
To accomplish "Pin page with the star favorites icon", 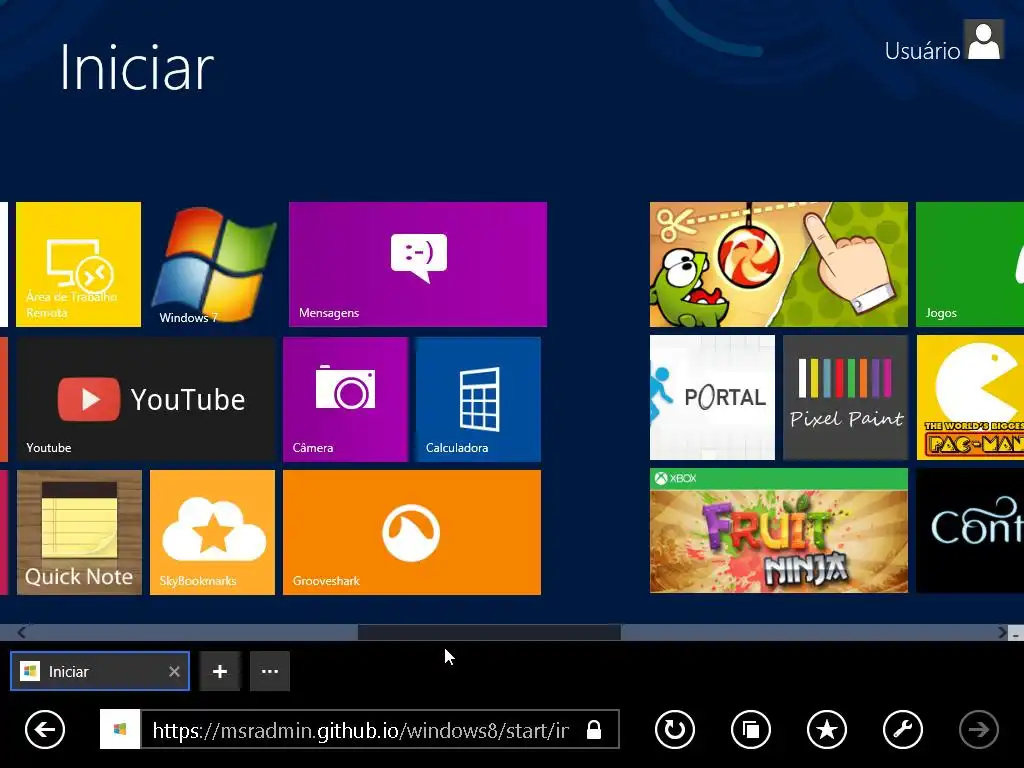I will pos(827,729).
